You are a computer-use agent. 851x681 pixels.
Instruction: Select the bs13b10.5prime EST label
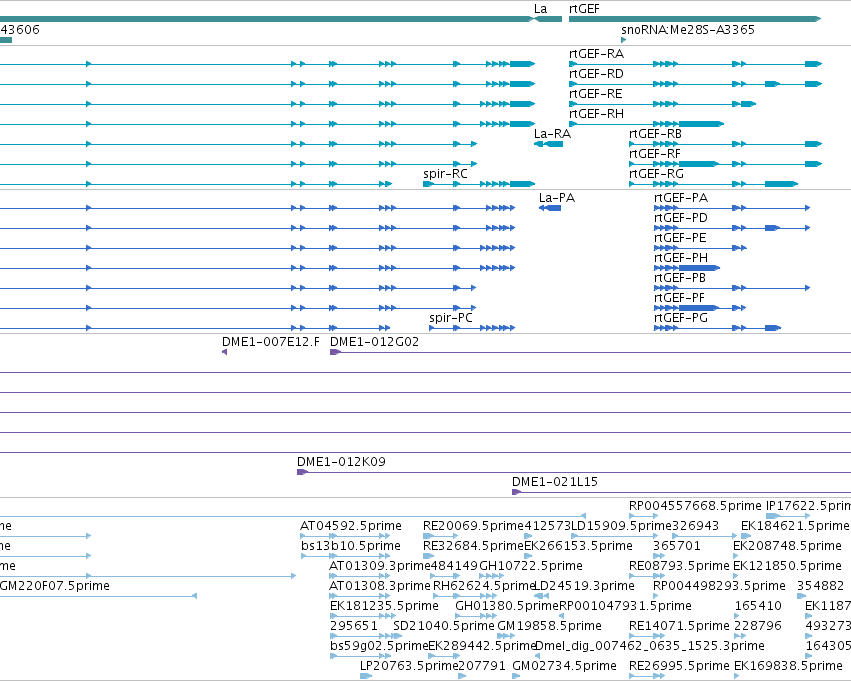coord(351,546)
